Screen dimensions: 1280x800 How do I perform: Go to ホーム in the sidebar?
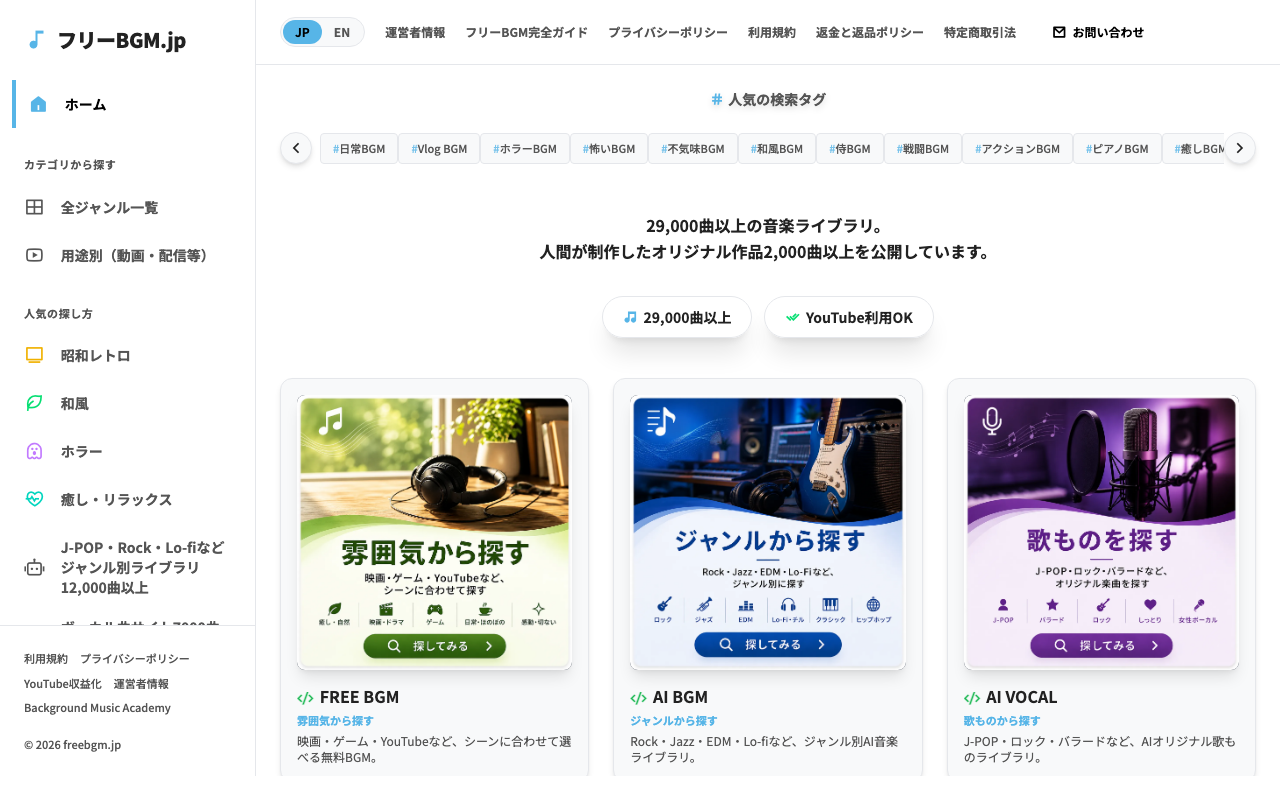[127, 104]
